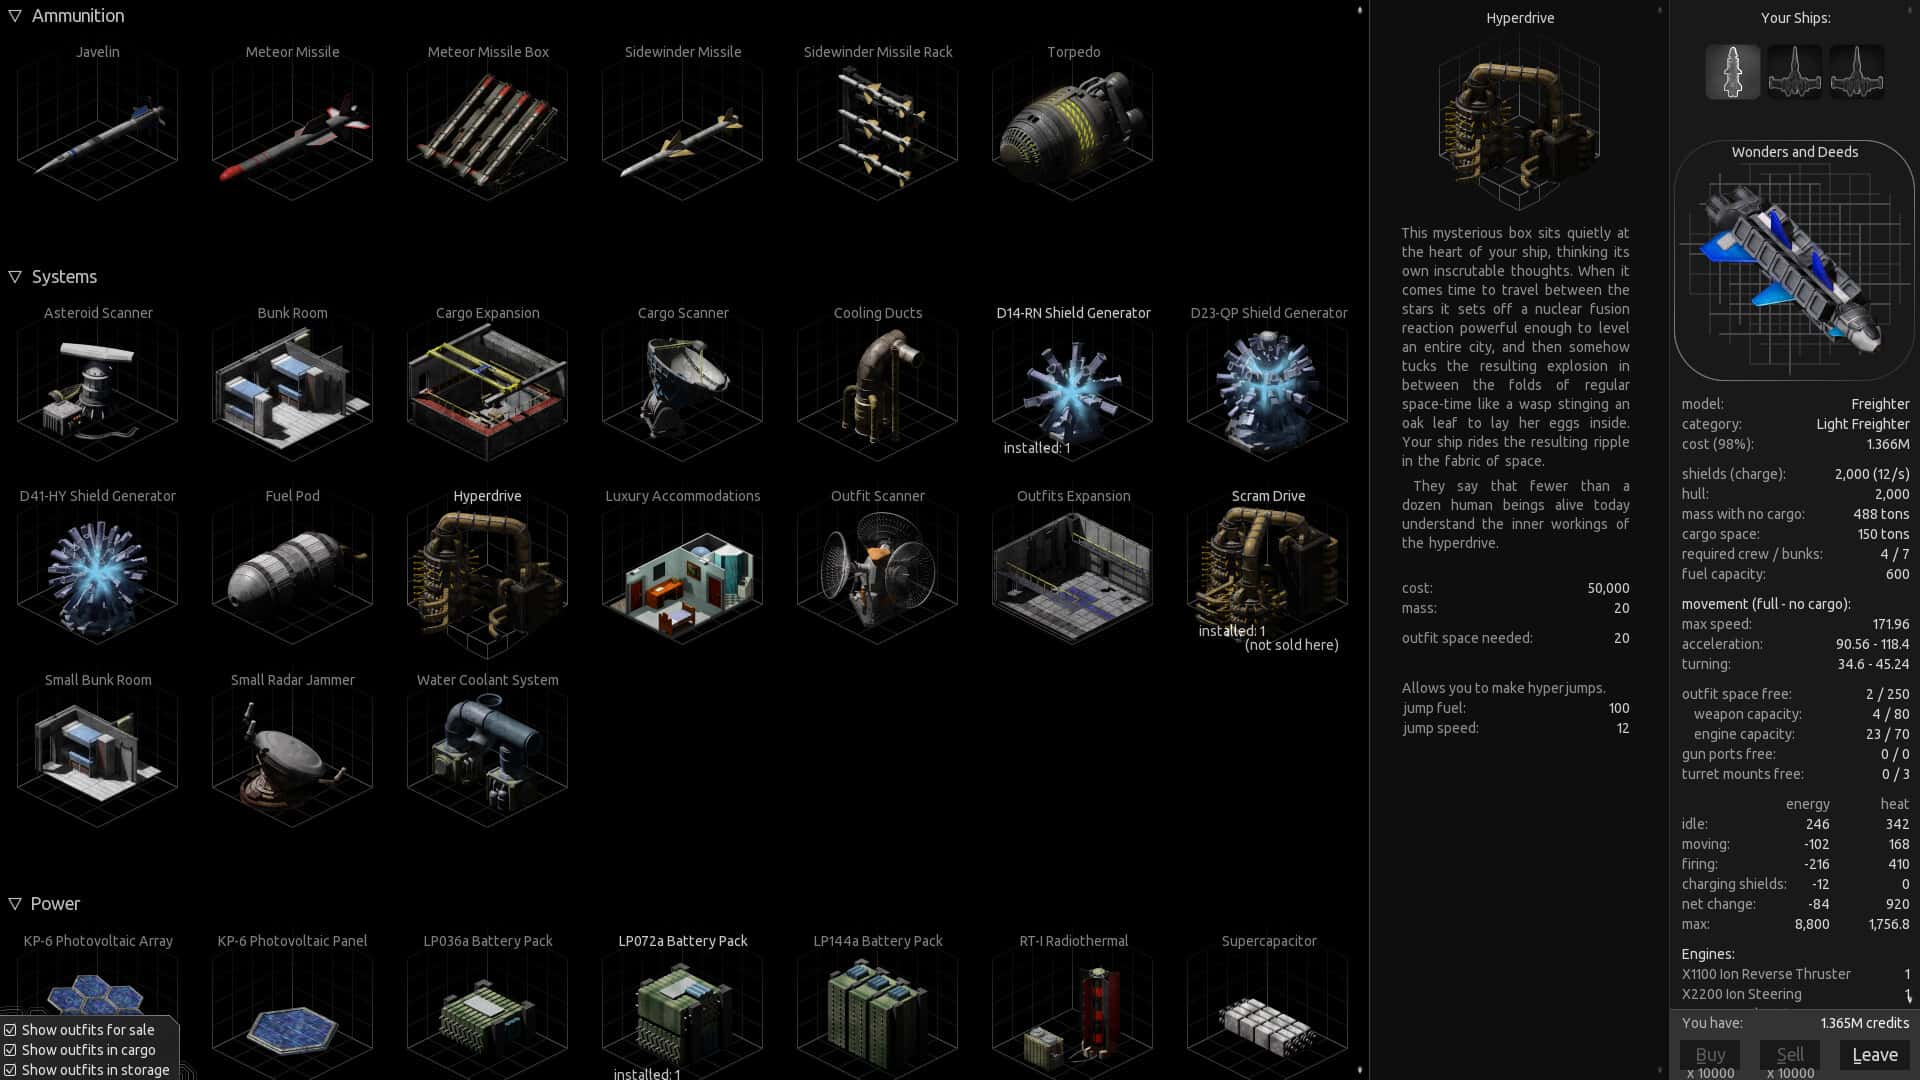
Task: Select the Supercapacitor outfit
Action: tap(1267, 1010)
